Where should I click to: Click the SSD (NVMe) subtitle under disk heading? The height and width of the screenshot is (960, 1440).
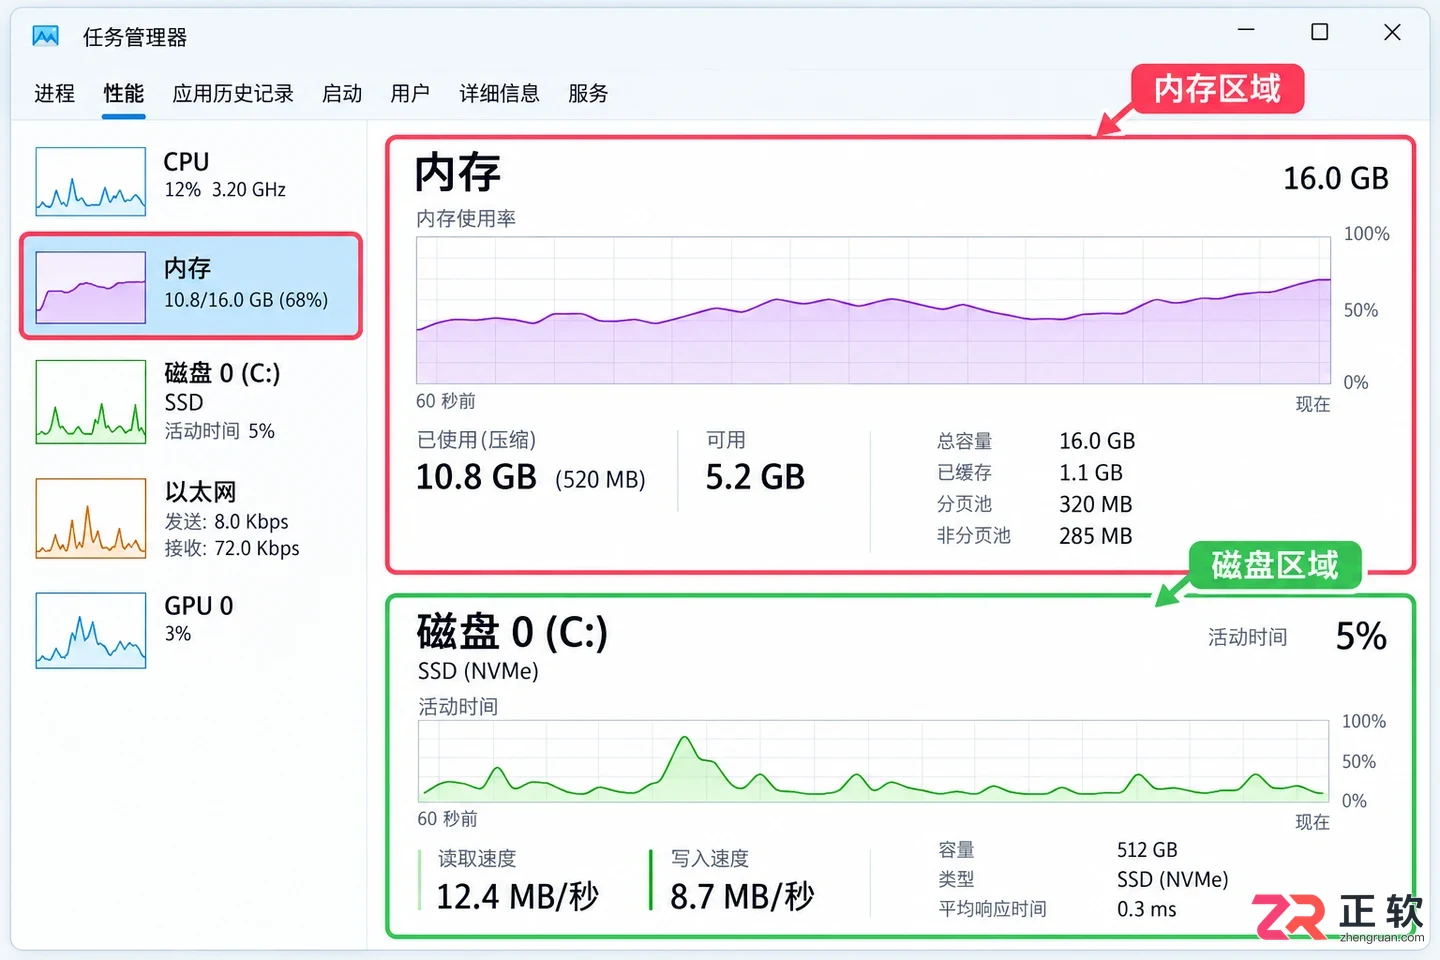click(x=478, y=671)
